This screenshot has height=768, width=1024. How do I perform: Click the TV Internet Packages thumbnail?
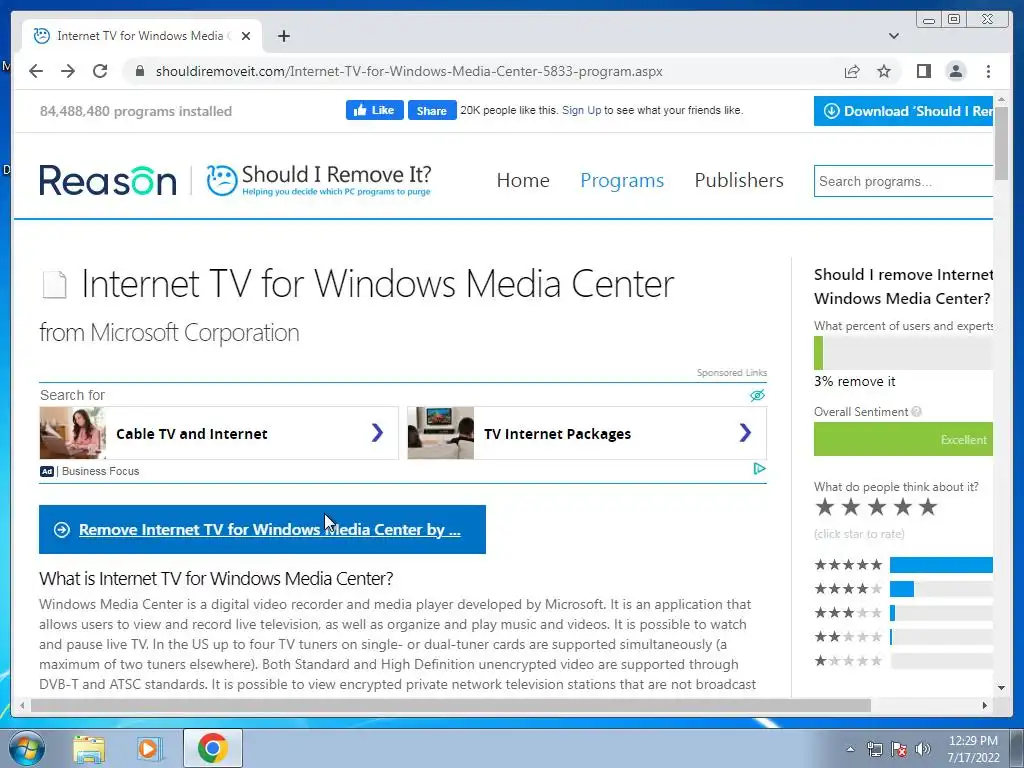(441, 433)
